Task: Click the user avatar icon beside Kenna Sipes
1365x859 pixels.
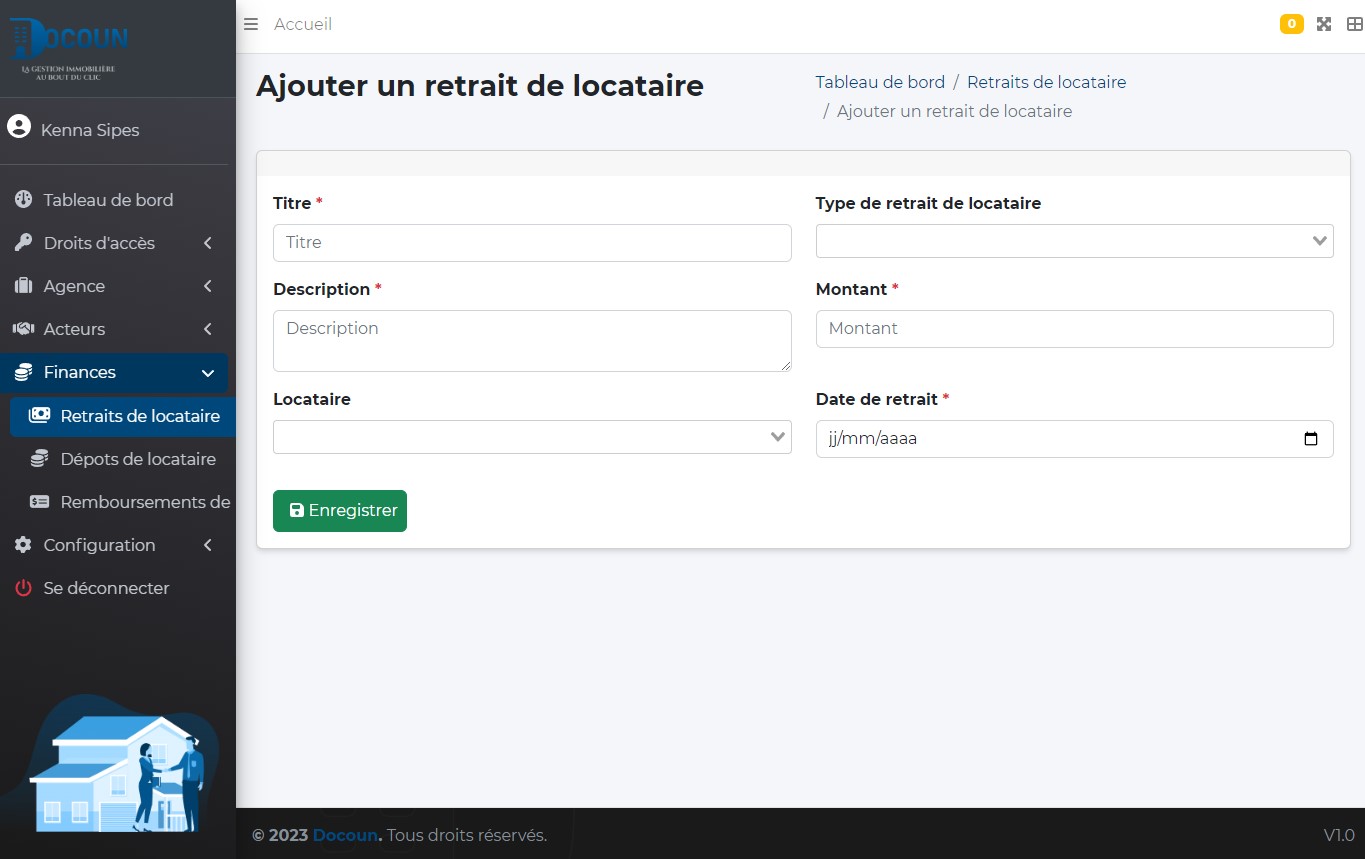Action: tap(19, 127)
